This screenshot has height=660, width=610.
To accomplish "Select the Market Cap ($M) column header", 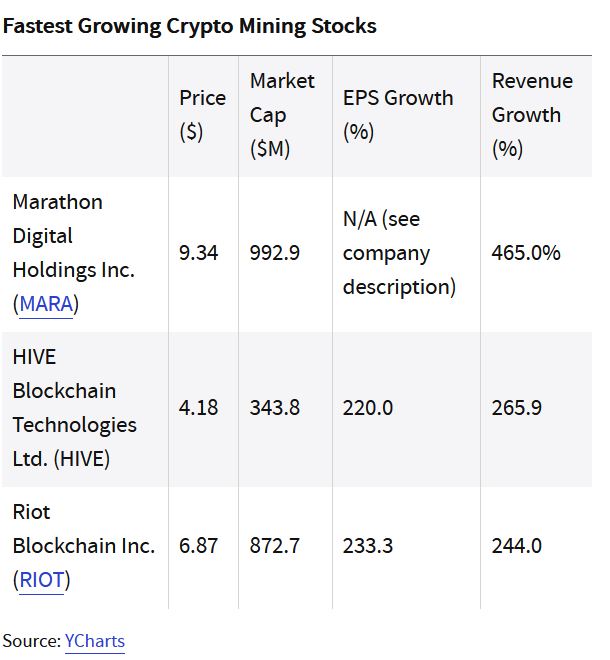I will [282, 115].
